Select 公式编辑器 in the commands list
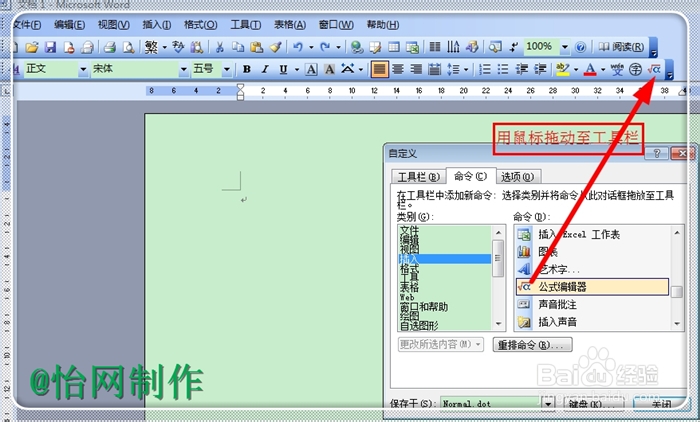This screenshot has width=700, height=422. click(592, 287)
